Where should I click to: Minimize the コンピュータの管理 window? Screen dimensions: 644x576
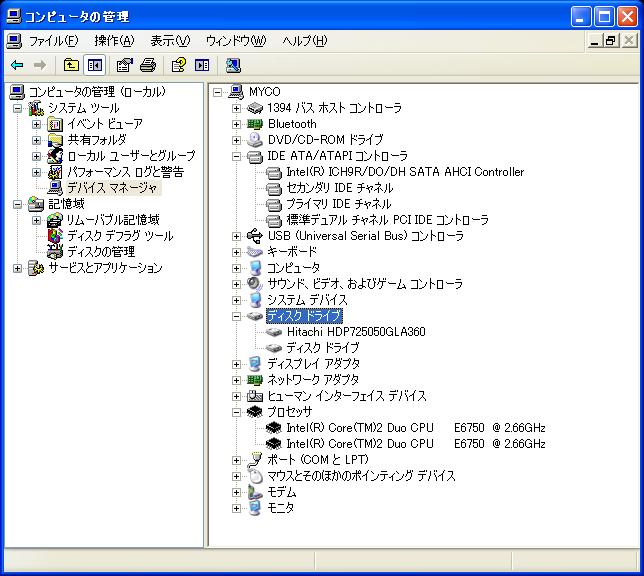(580, 17)
